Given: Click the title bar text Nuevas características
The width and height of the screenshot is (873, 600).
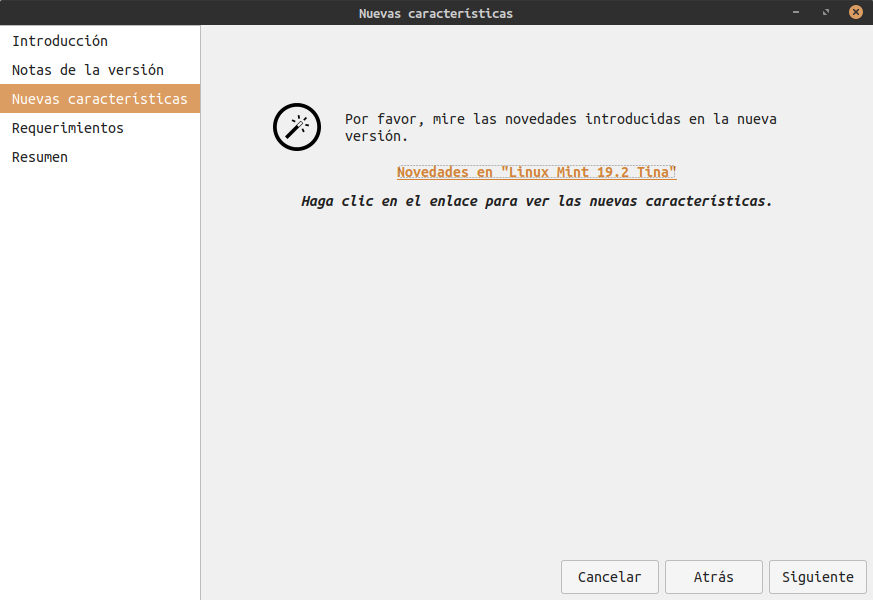Looking at the screenshot, I should [x=436, y=13].
